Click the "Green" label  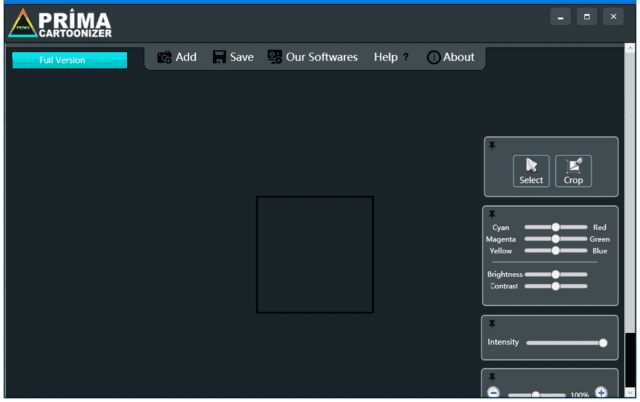[600, 239]
